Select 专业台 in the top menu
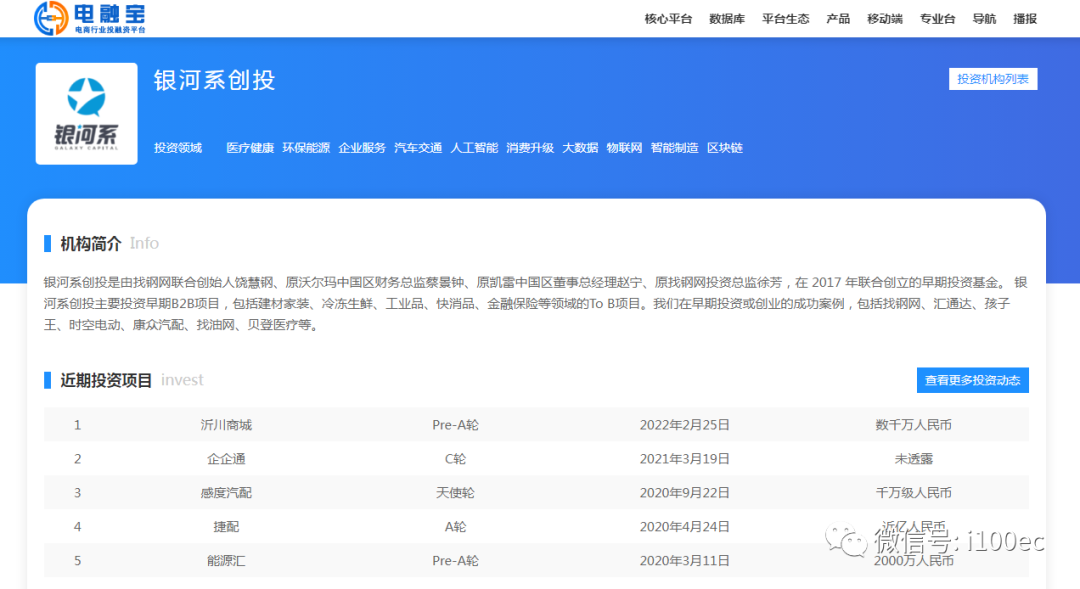This screenshot has height=589, width=1080. point(938,19)
